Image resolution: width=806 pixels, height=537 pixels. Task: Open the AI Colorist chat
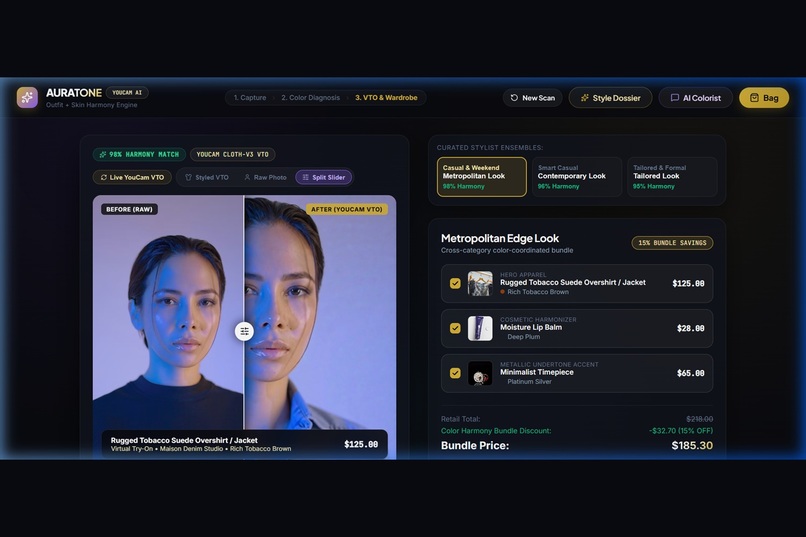pyautogui.click(x=695, y=98)
